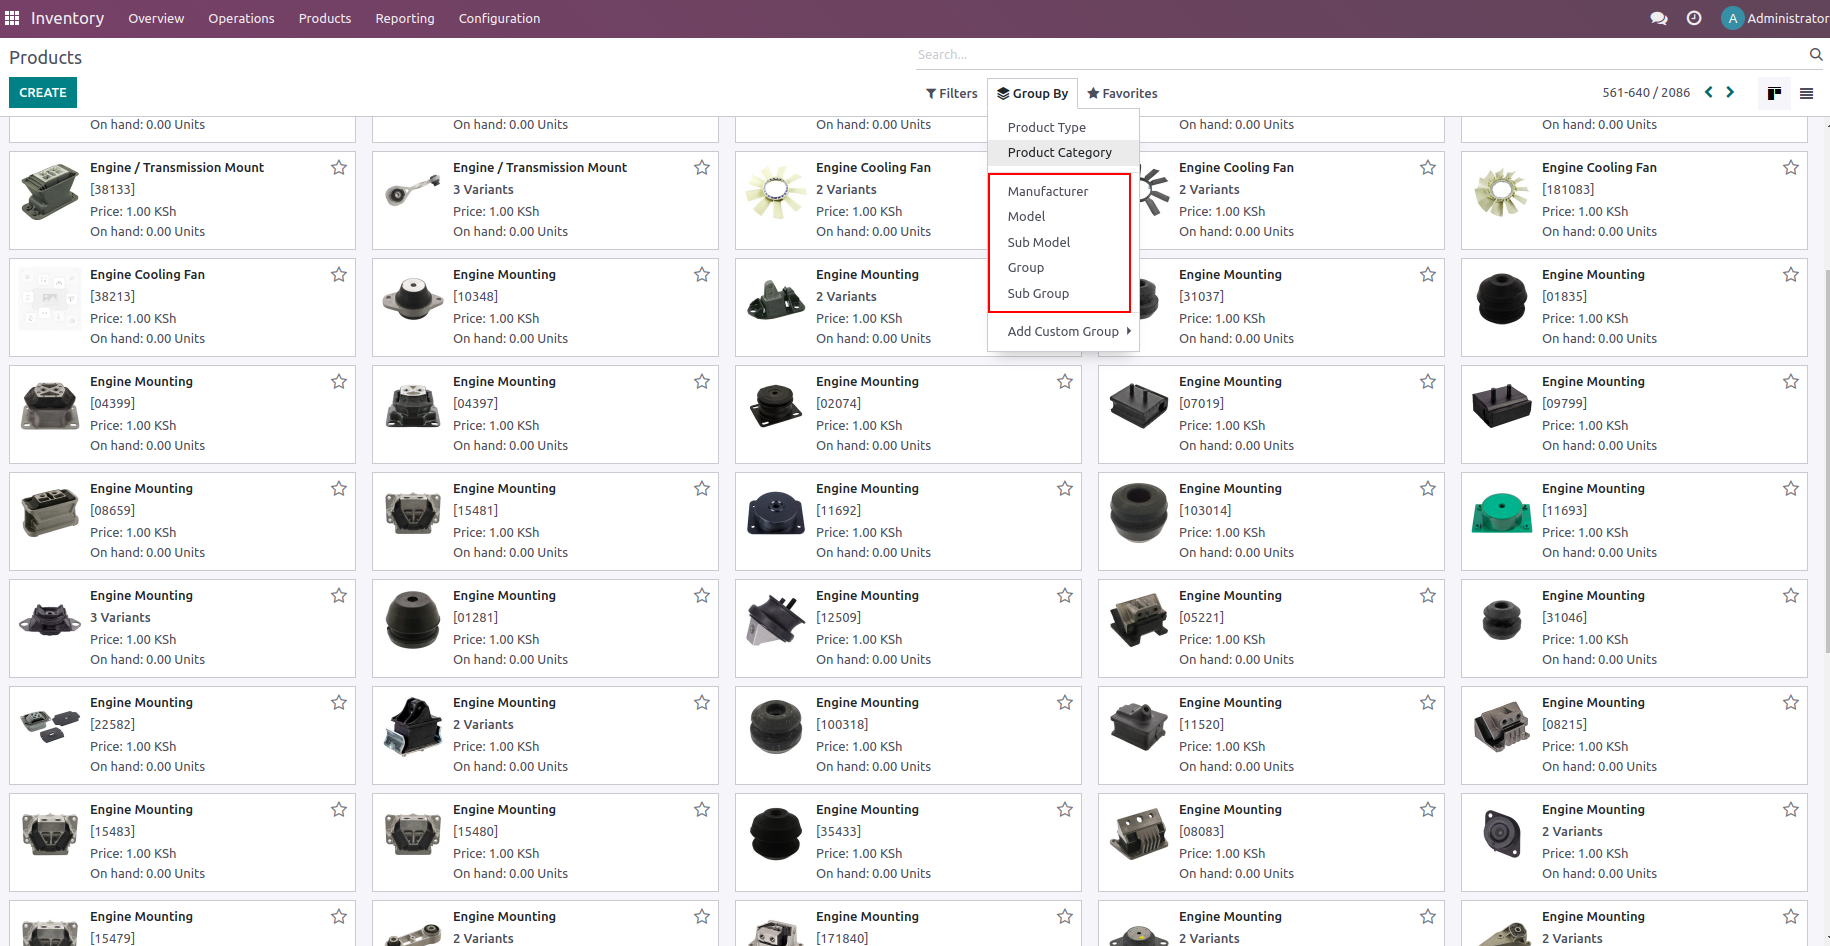
Task: Open the apps grid menu icon
Action: (12, 18)
